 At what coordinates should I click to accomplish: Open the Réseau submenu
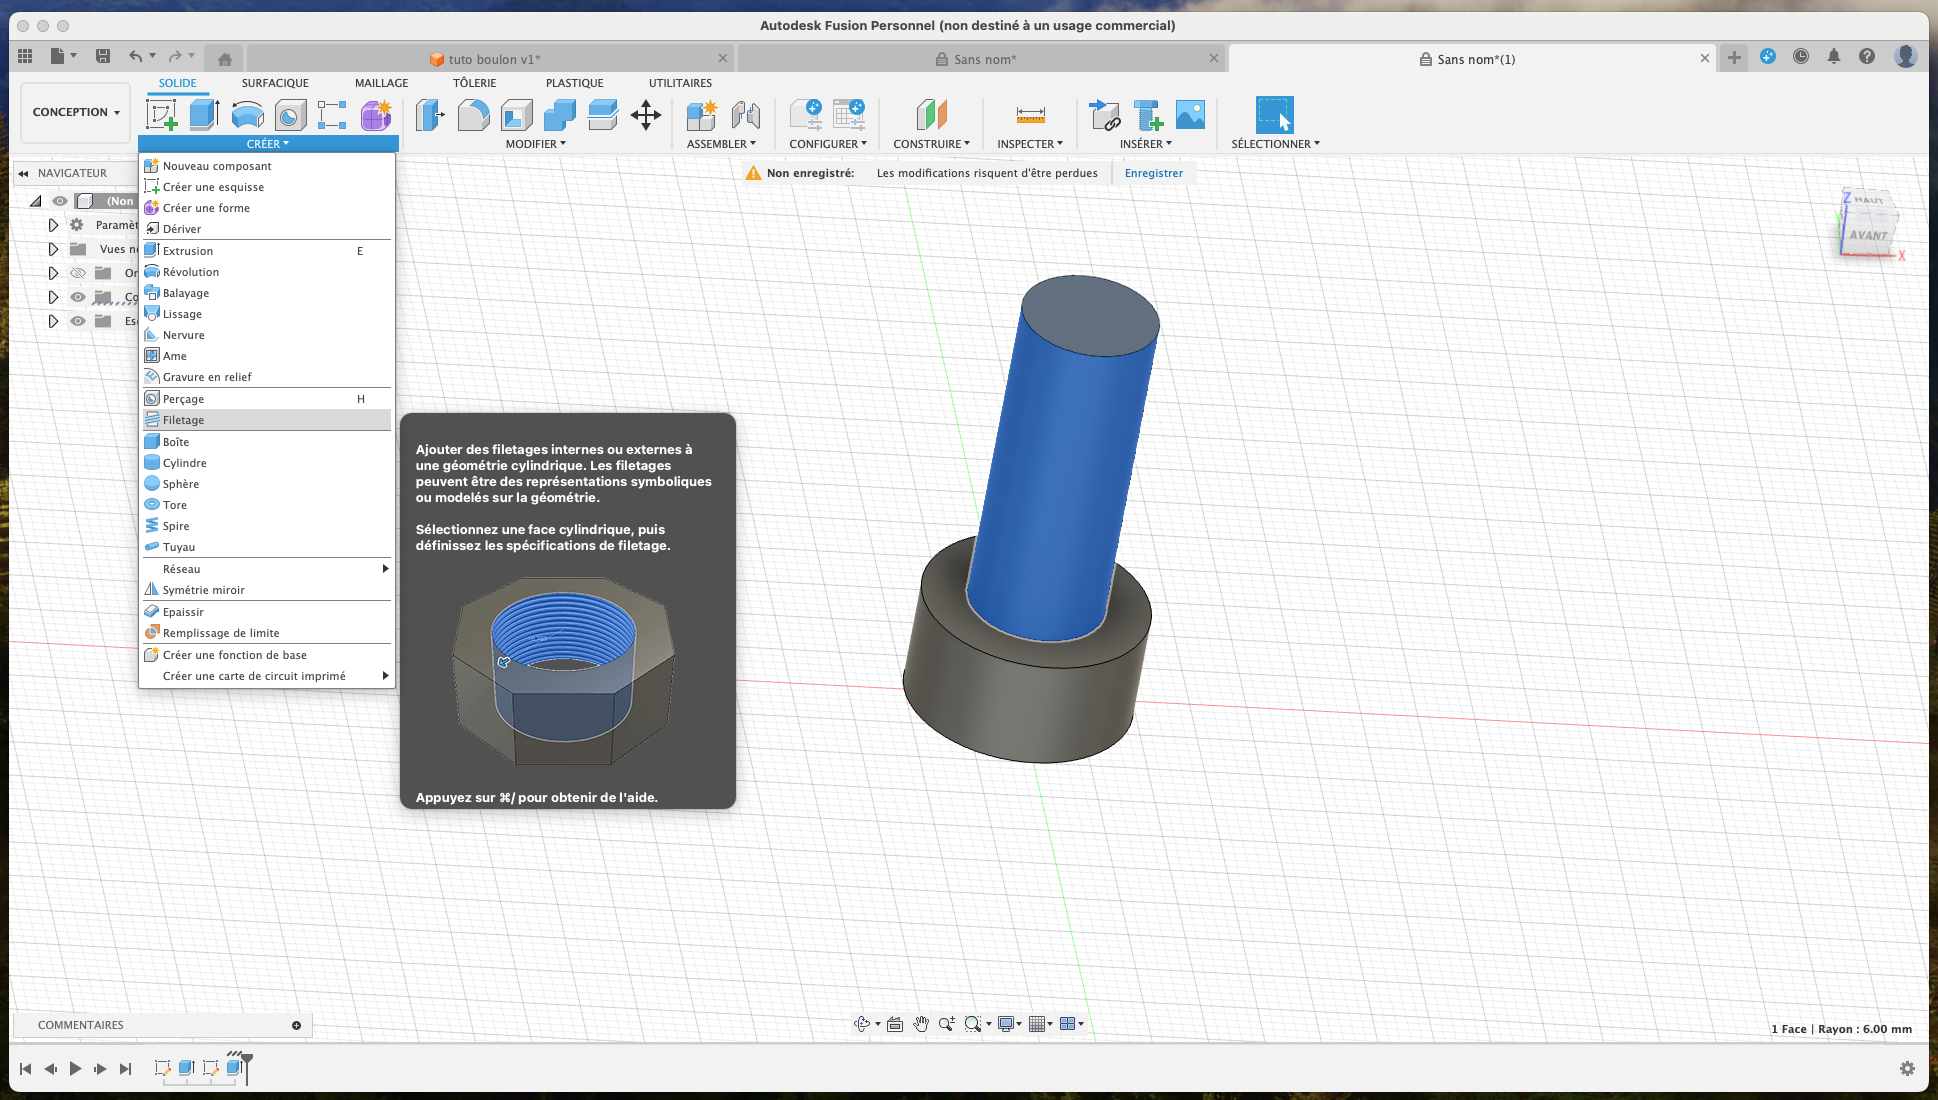267,569
